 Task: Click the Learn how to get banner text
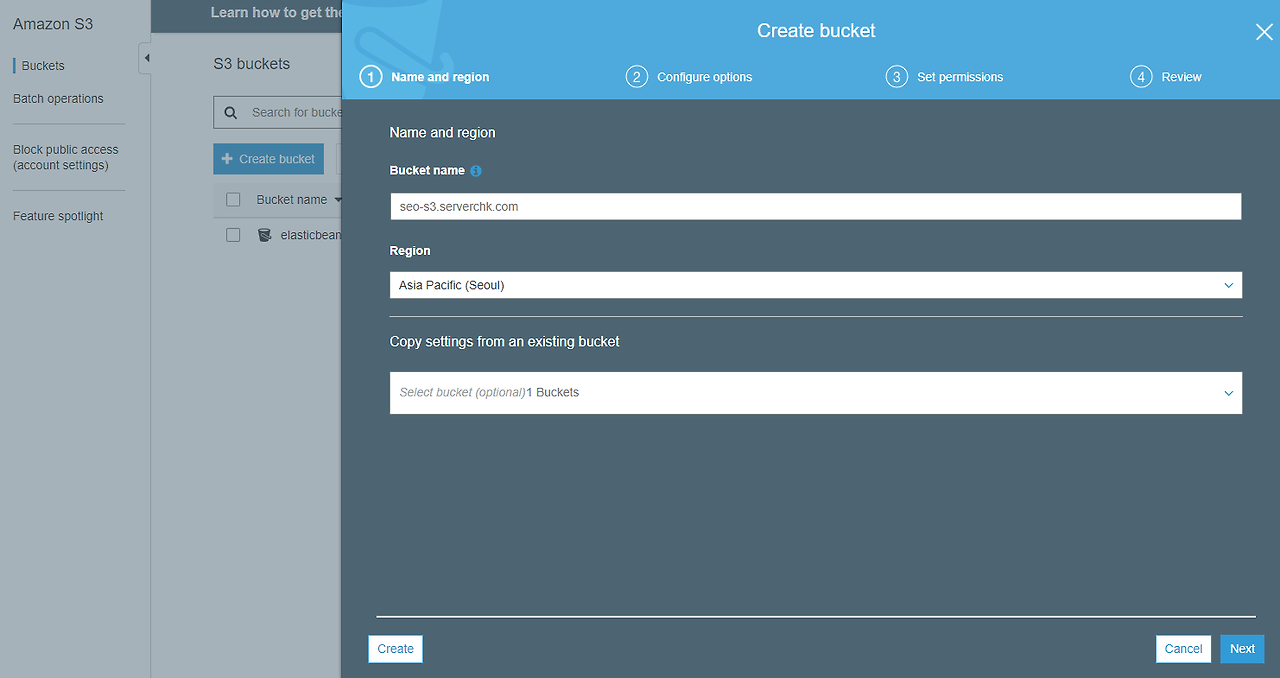(276, 13)
